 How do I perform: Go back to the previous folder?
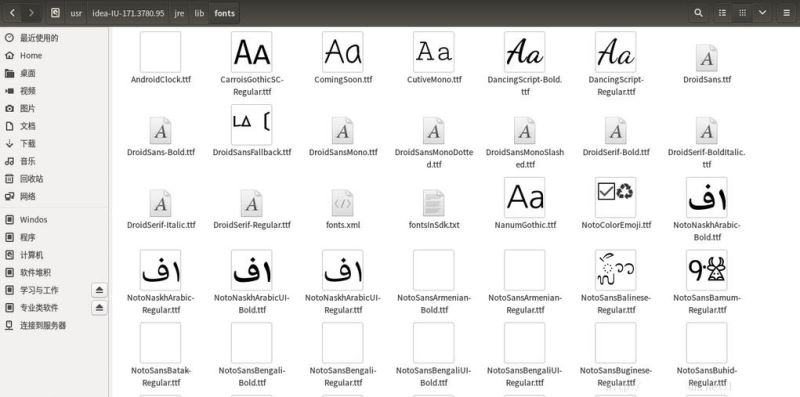click(x=12, y=13)
